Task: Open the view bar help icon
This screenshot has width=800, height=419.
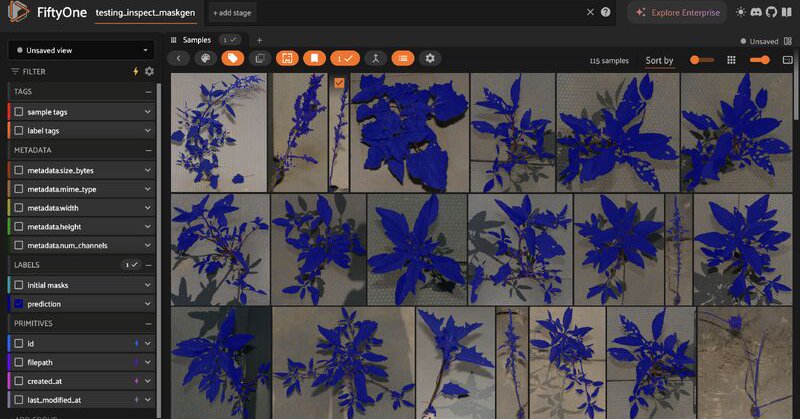Action: 606,12
